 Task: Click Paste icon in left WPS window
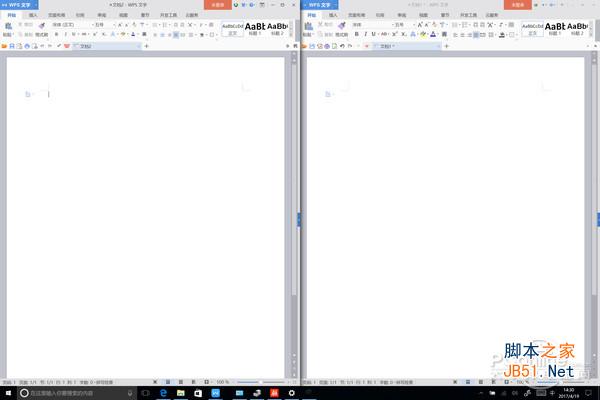pyautogui.click(x=8, y=26)
